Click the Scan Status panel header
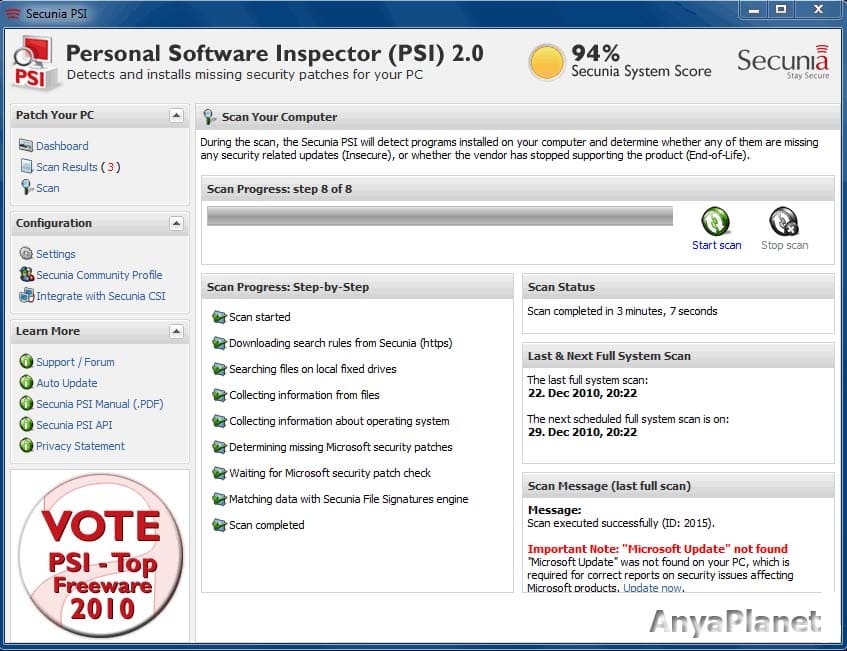The image size is (847, 651). point(678,287)
